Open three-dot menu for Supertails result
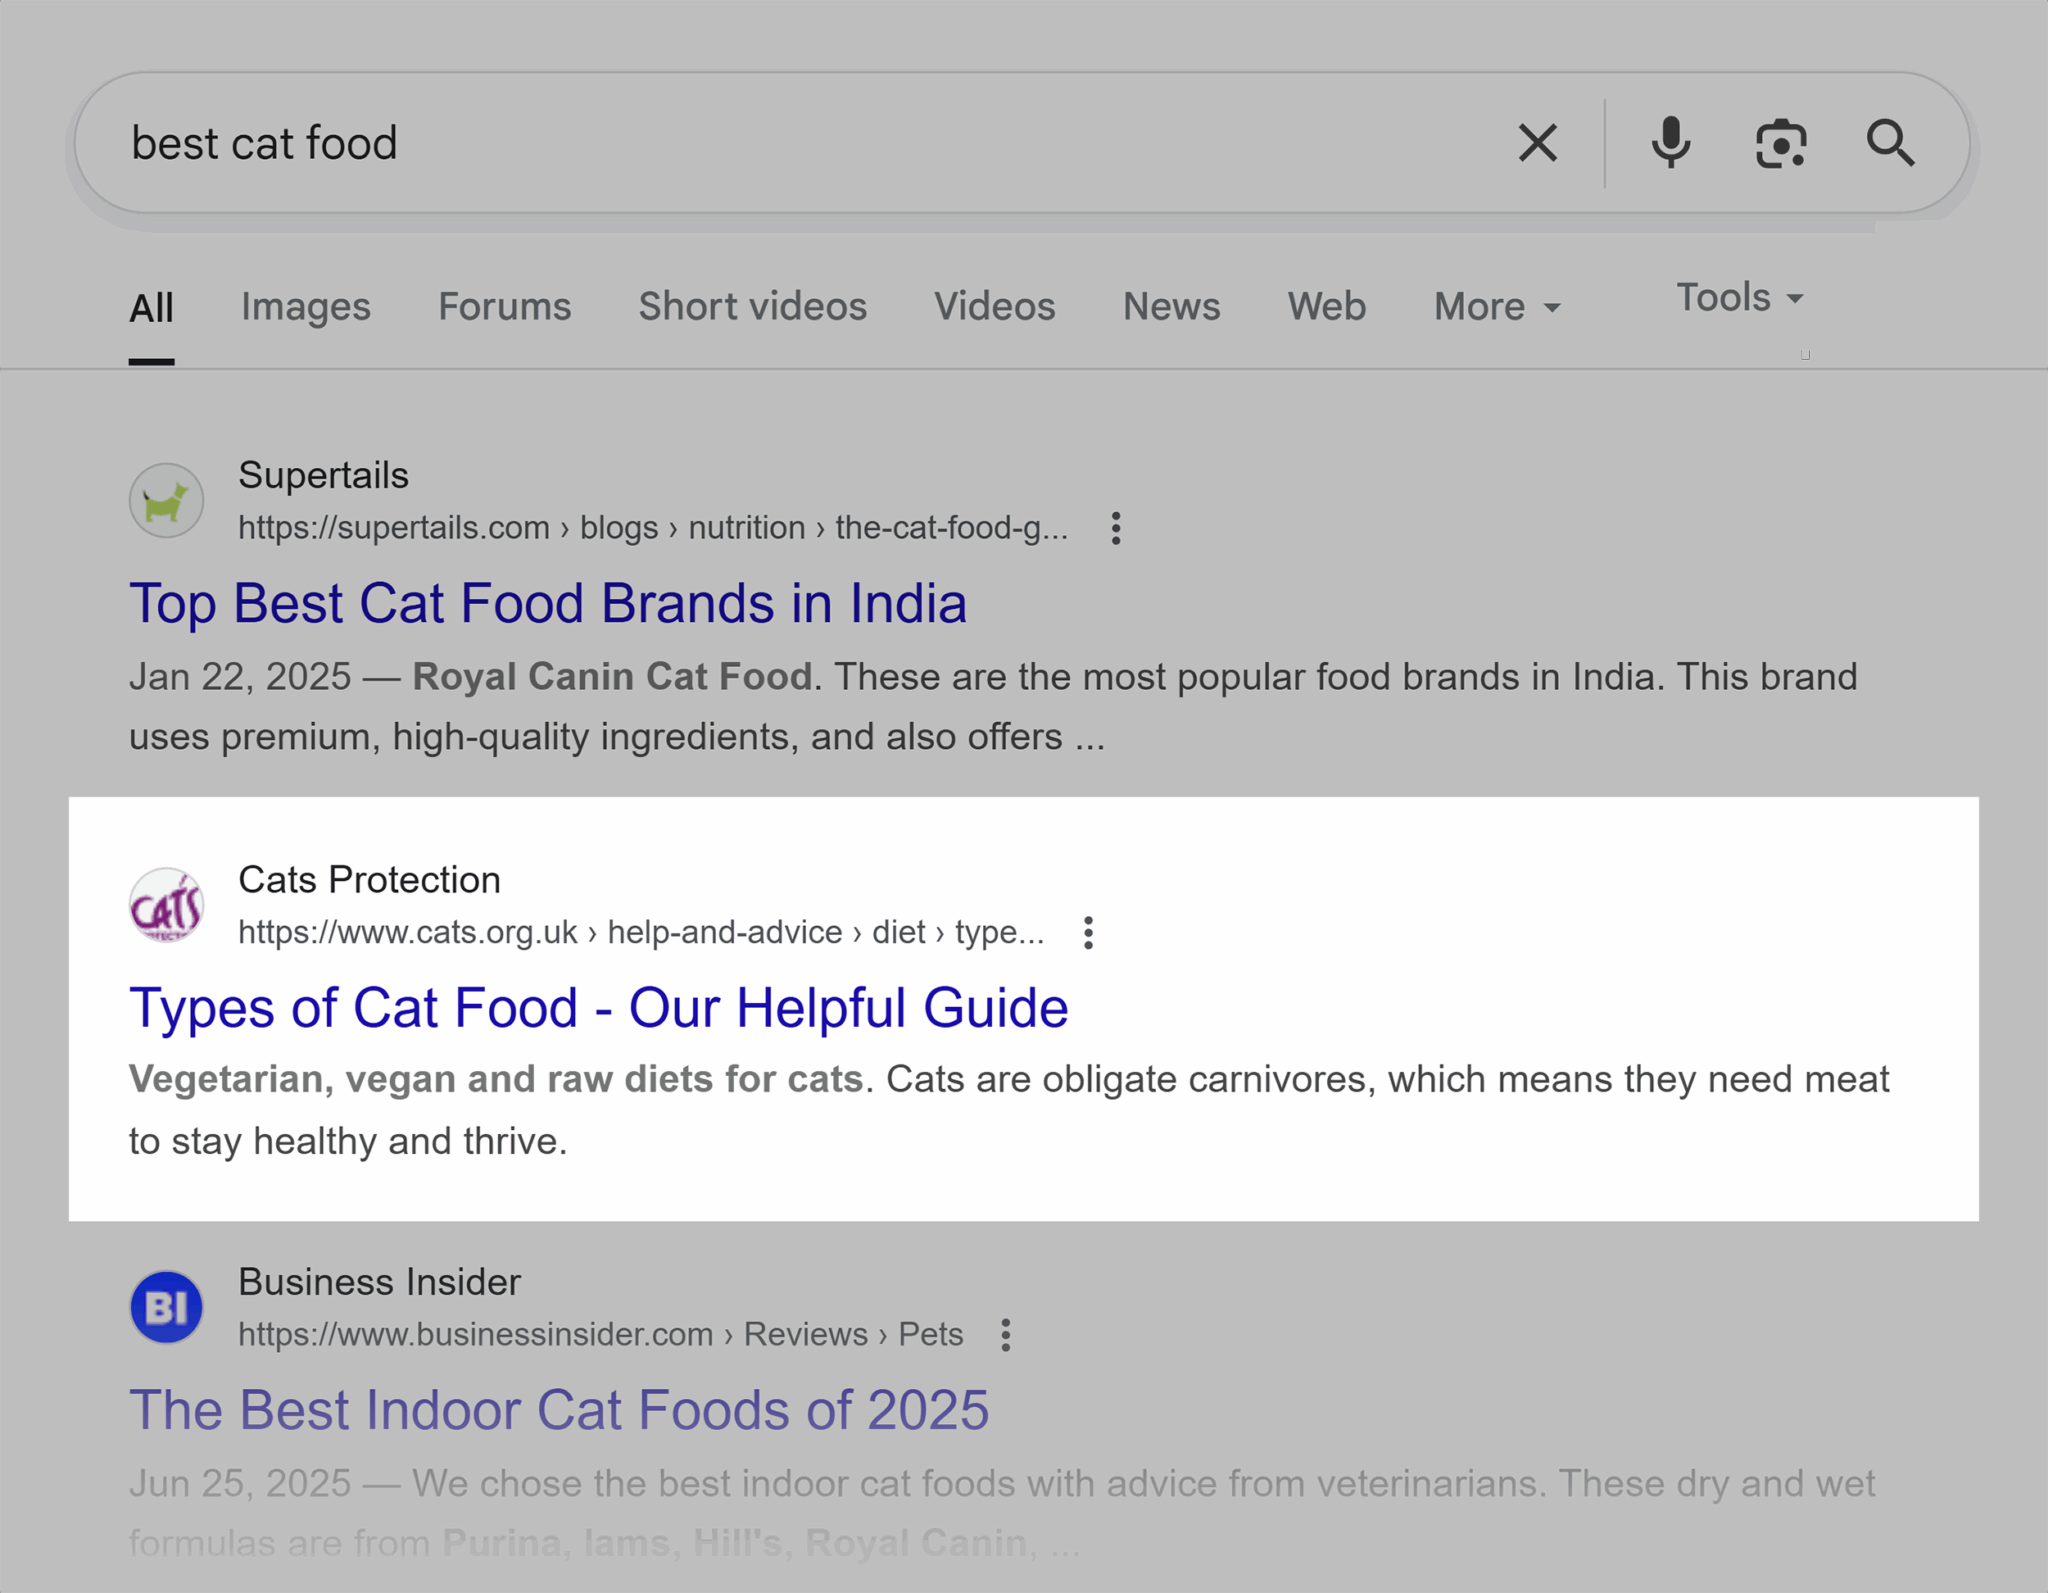The height and width of the screenshot is (1593, 2048). [1115, 528]
